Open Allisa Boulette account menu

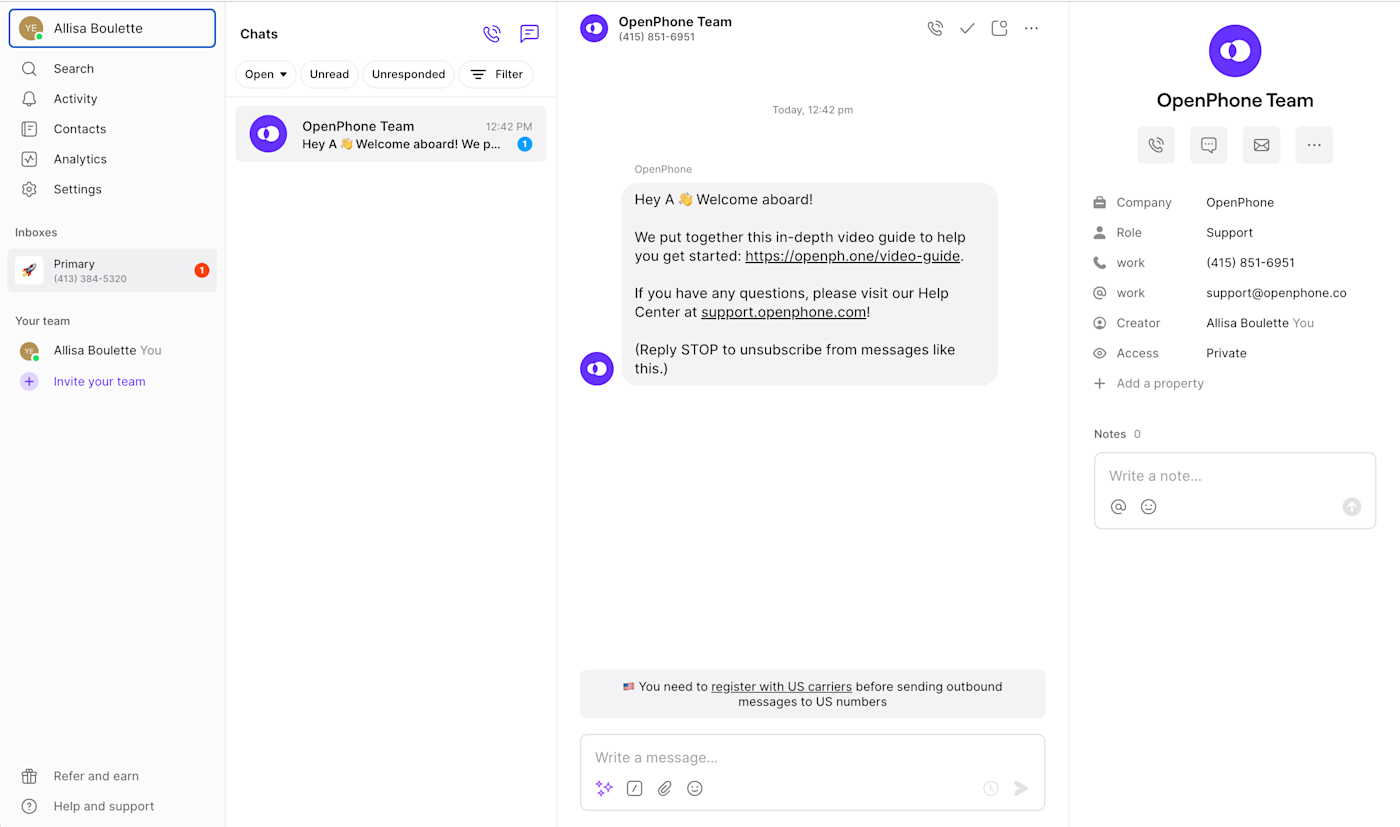112,28
